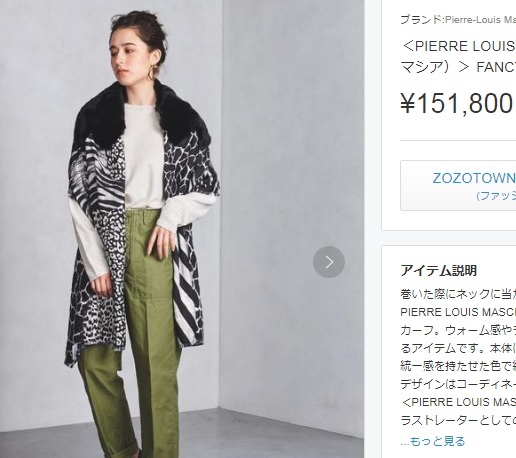Select description line starting 統一感を持たせた
Screen dimensions: 516x458
pyautogui.click(x=458, y=366)
